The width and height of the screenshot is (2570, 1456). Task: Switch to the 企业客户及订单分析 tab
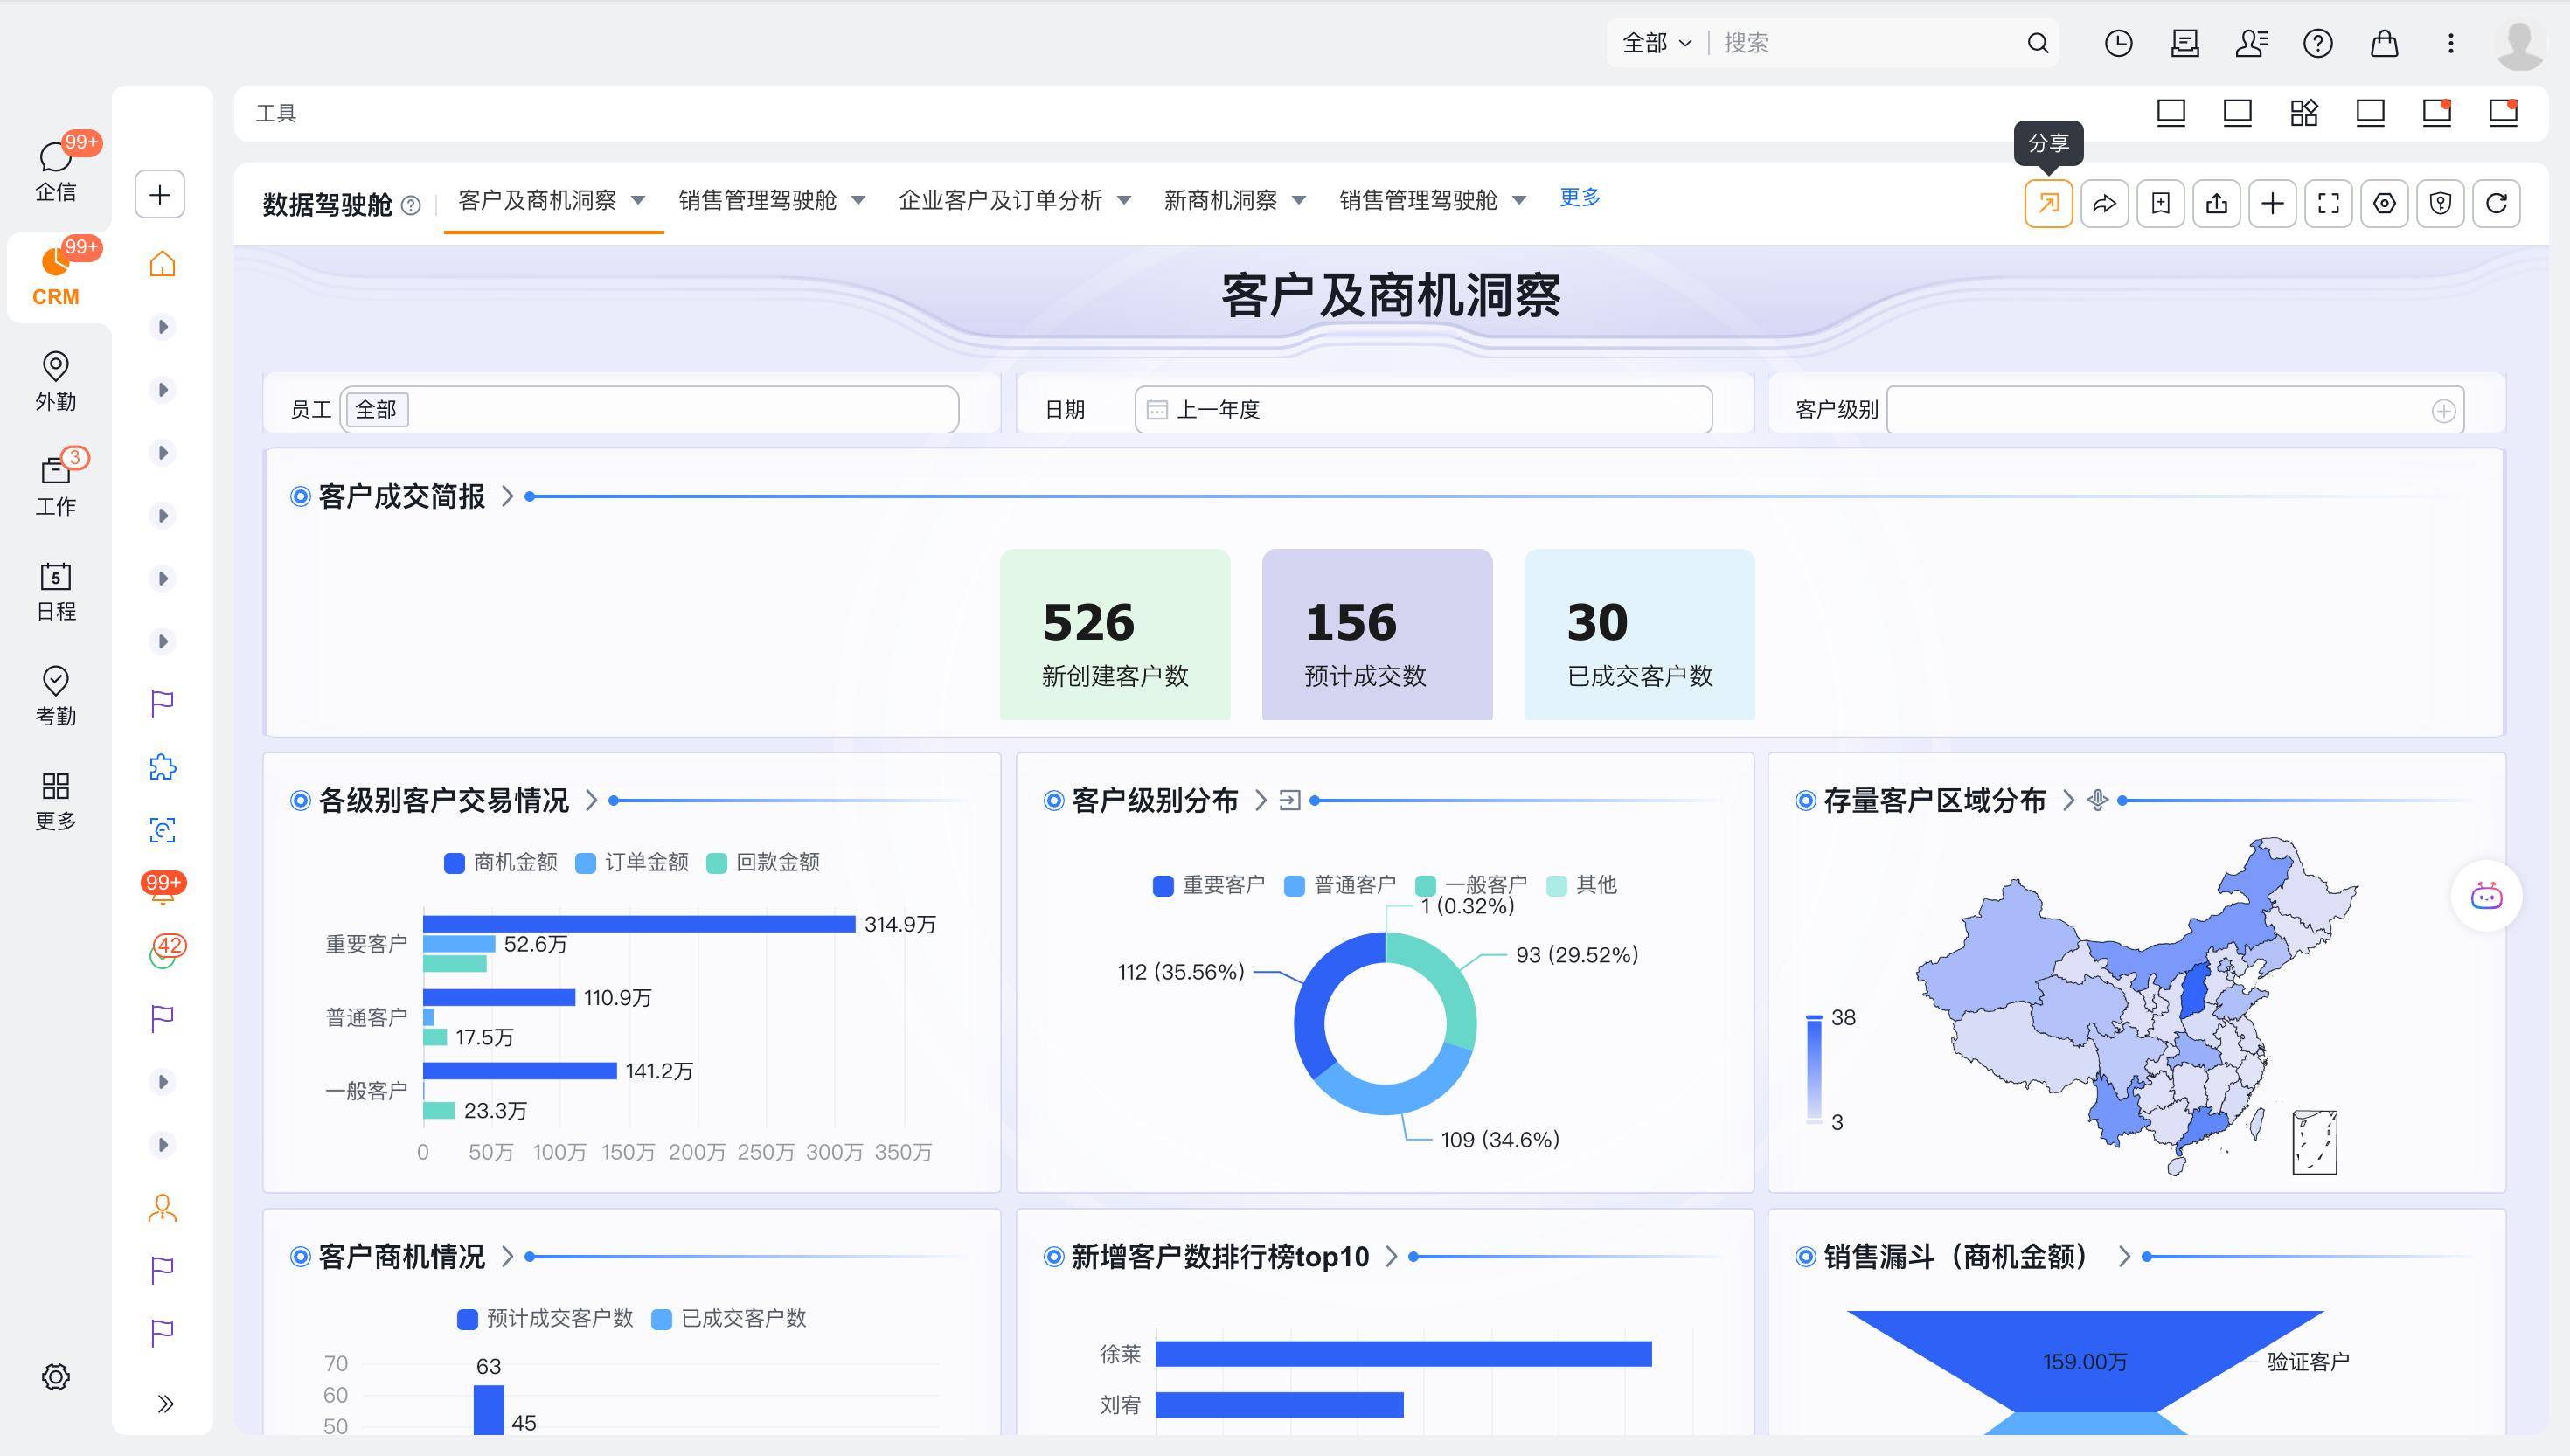click(x=1000, y=200)
